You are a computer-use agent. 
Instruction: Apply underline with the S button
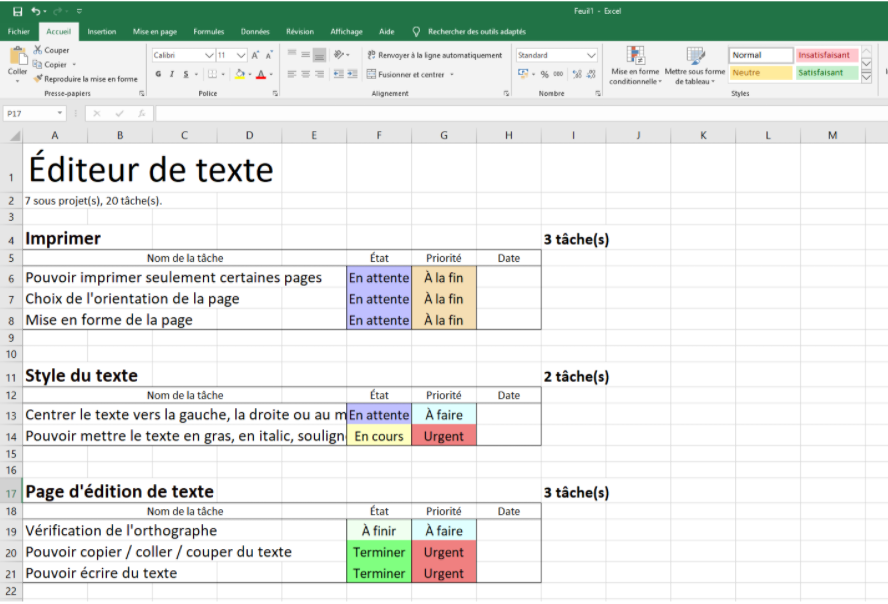185,74
